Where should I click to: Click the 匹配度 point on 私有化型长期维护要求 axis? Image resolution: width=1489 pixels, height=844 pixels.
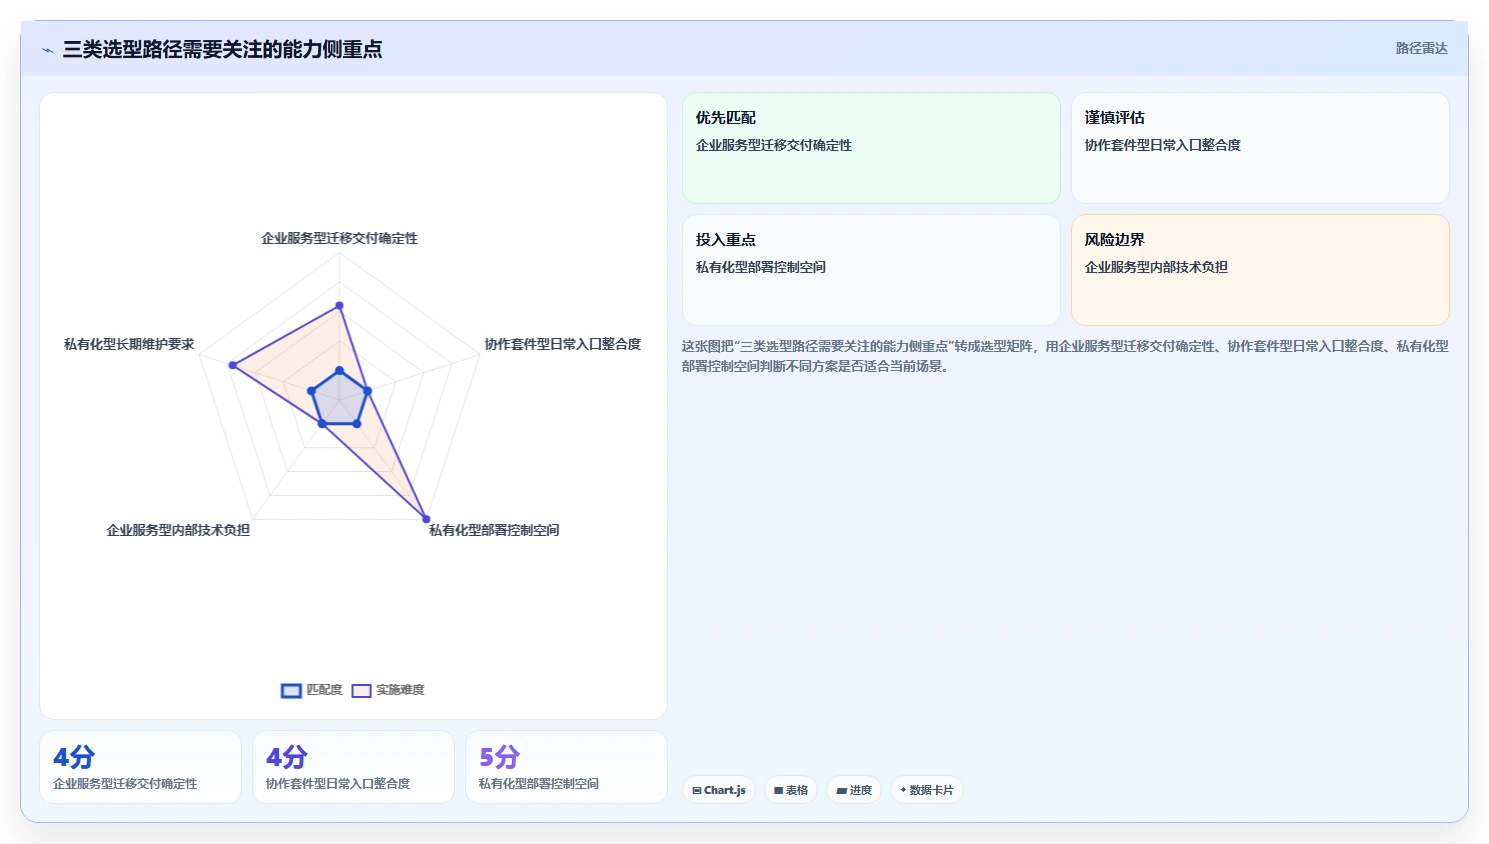click(312, 391)
